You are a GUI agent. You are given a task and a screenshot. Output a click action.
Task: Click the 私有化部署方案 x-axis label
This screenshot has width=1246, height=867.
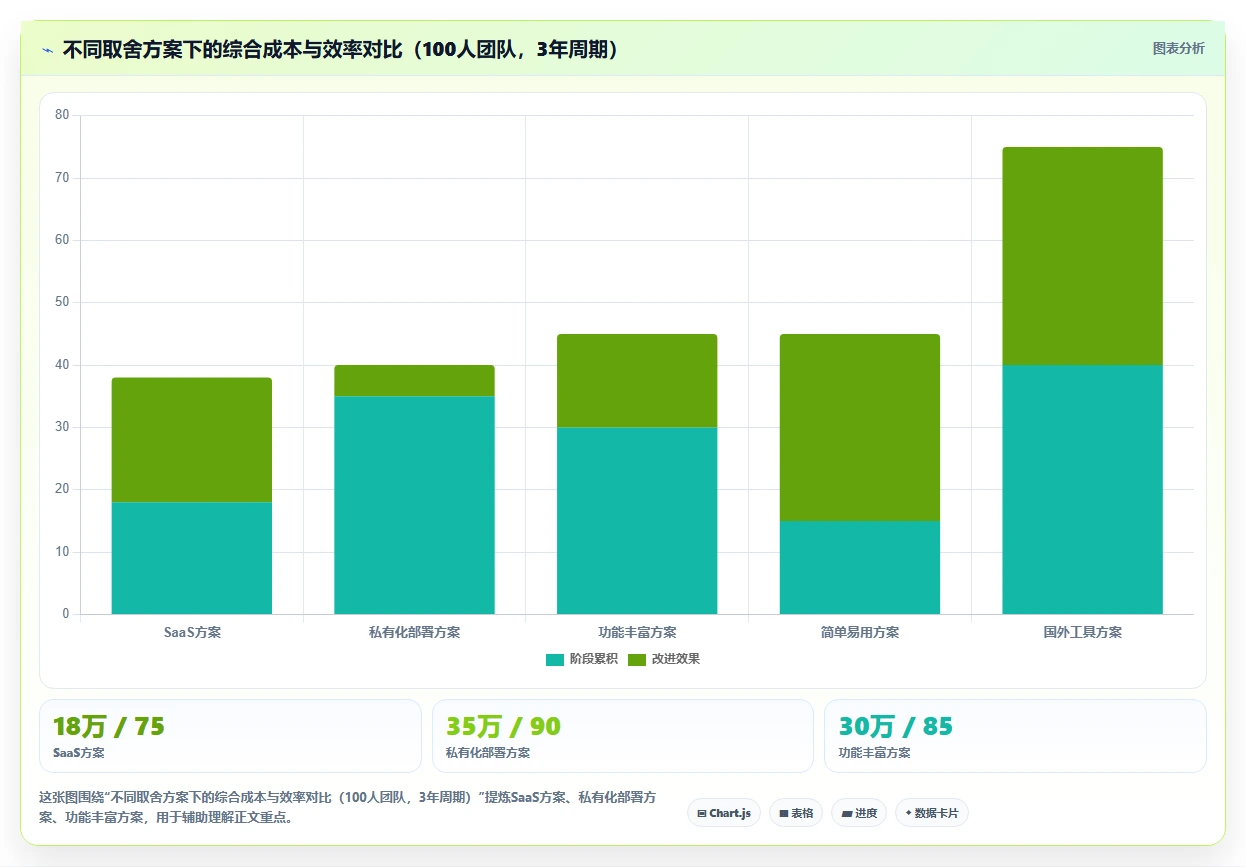click(x=414, y=632)
